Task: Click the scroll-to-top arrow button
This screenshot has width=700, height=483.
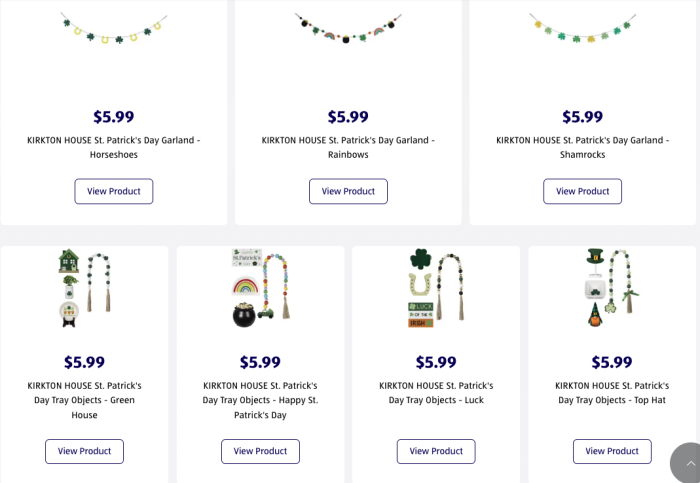Action: [x=688, y=465]
